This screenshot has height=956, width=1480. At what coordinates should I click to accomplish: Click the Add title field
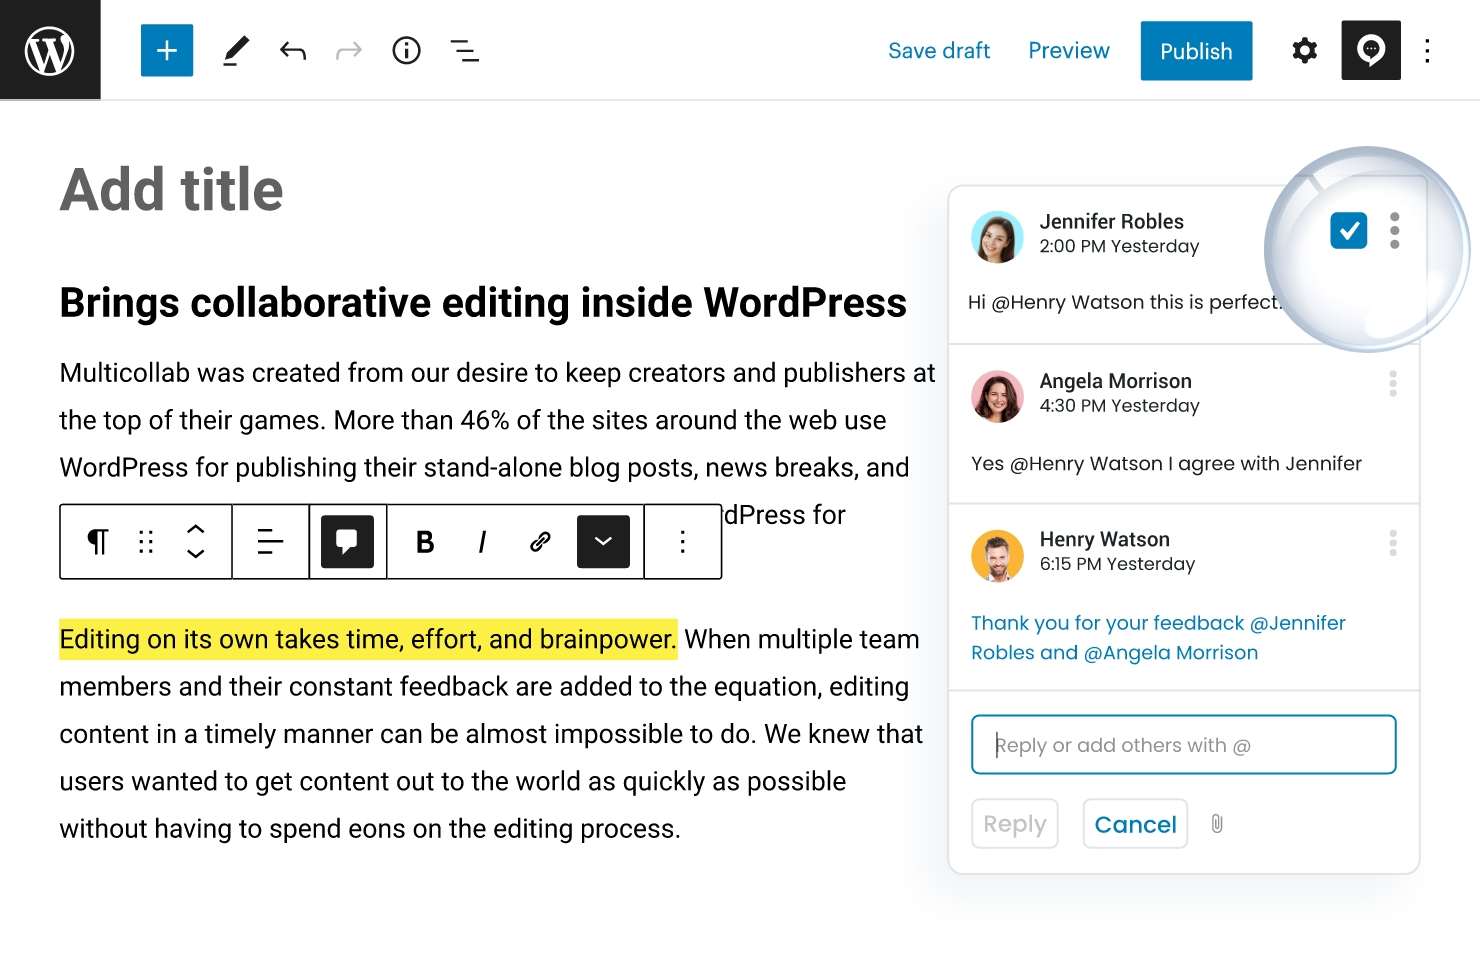click(x=172, y=190)
